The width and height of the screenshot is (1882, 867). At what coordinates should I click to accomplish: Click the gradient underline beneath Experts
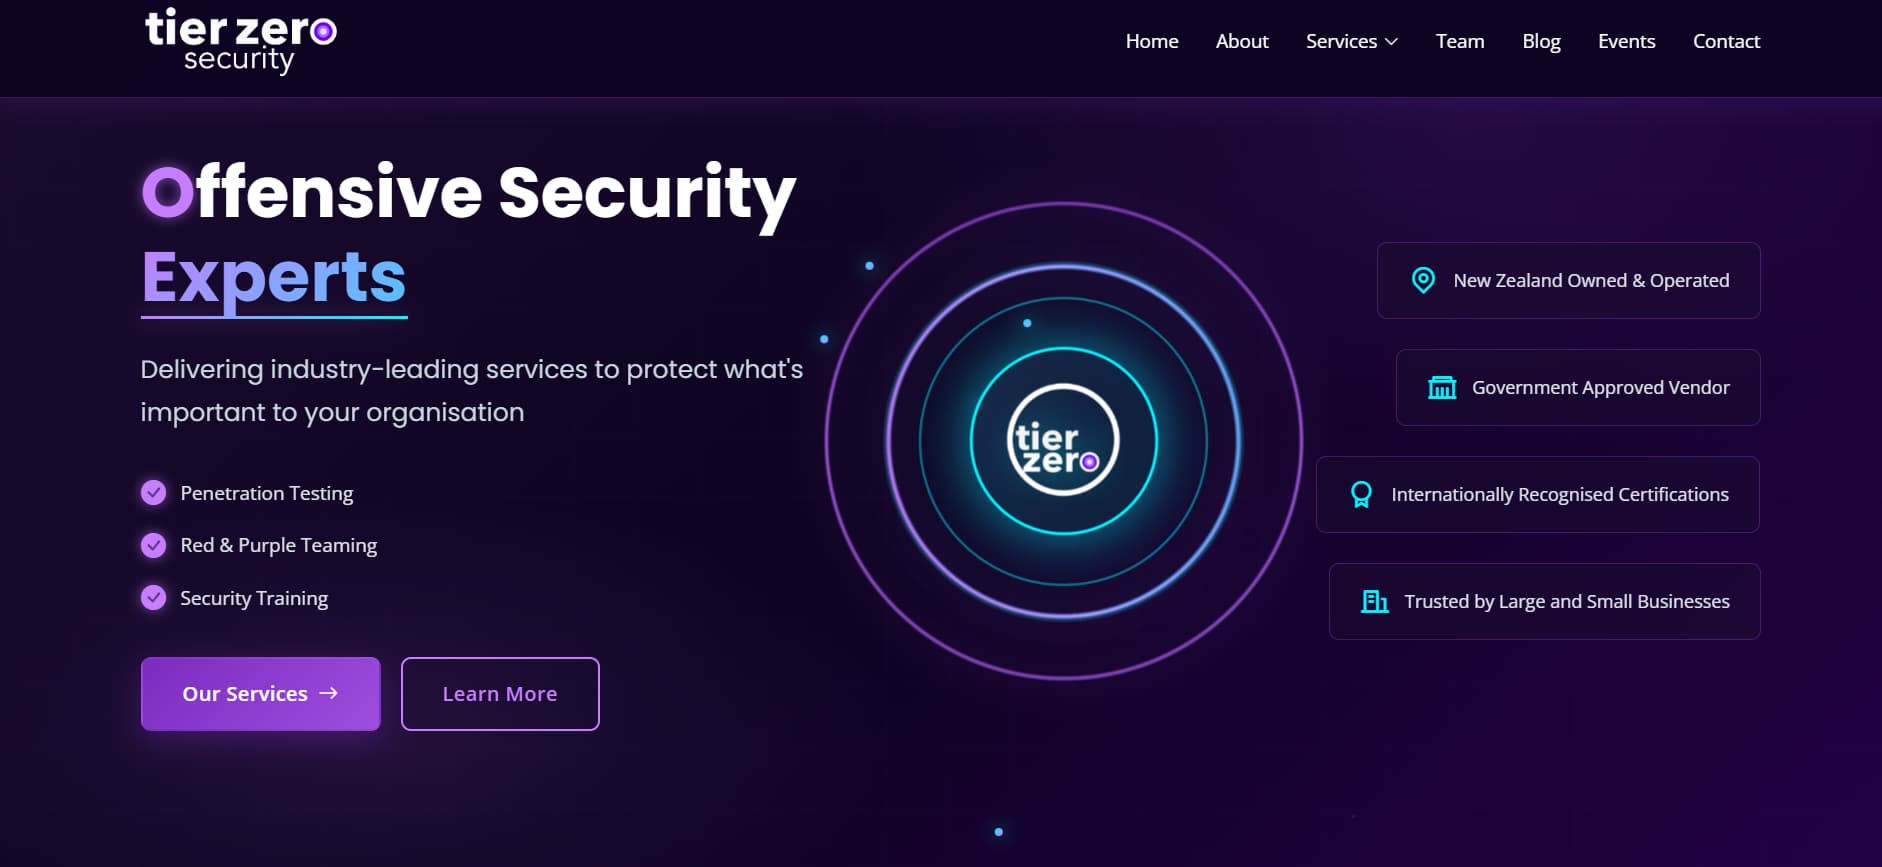pyautogui.click(x=273, y=316)
